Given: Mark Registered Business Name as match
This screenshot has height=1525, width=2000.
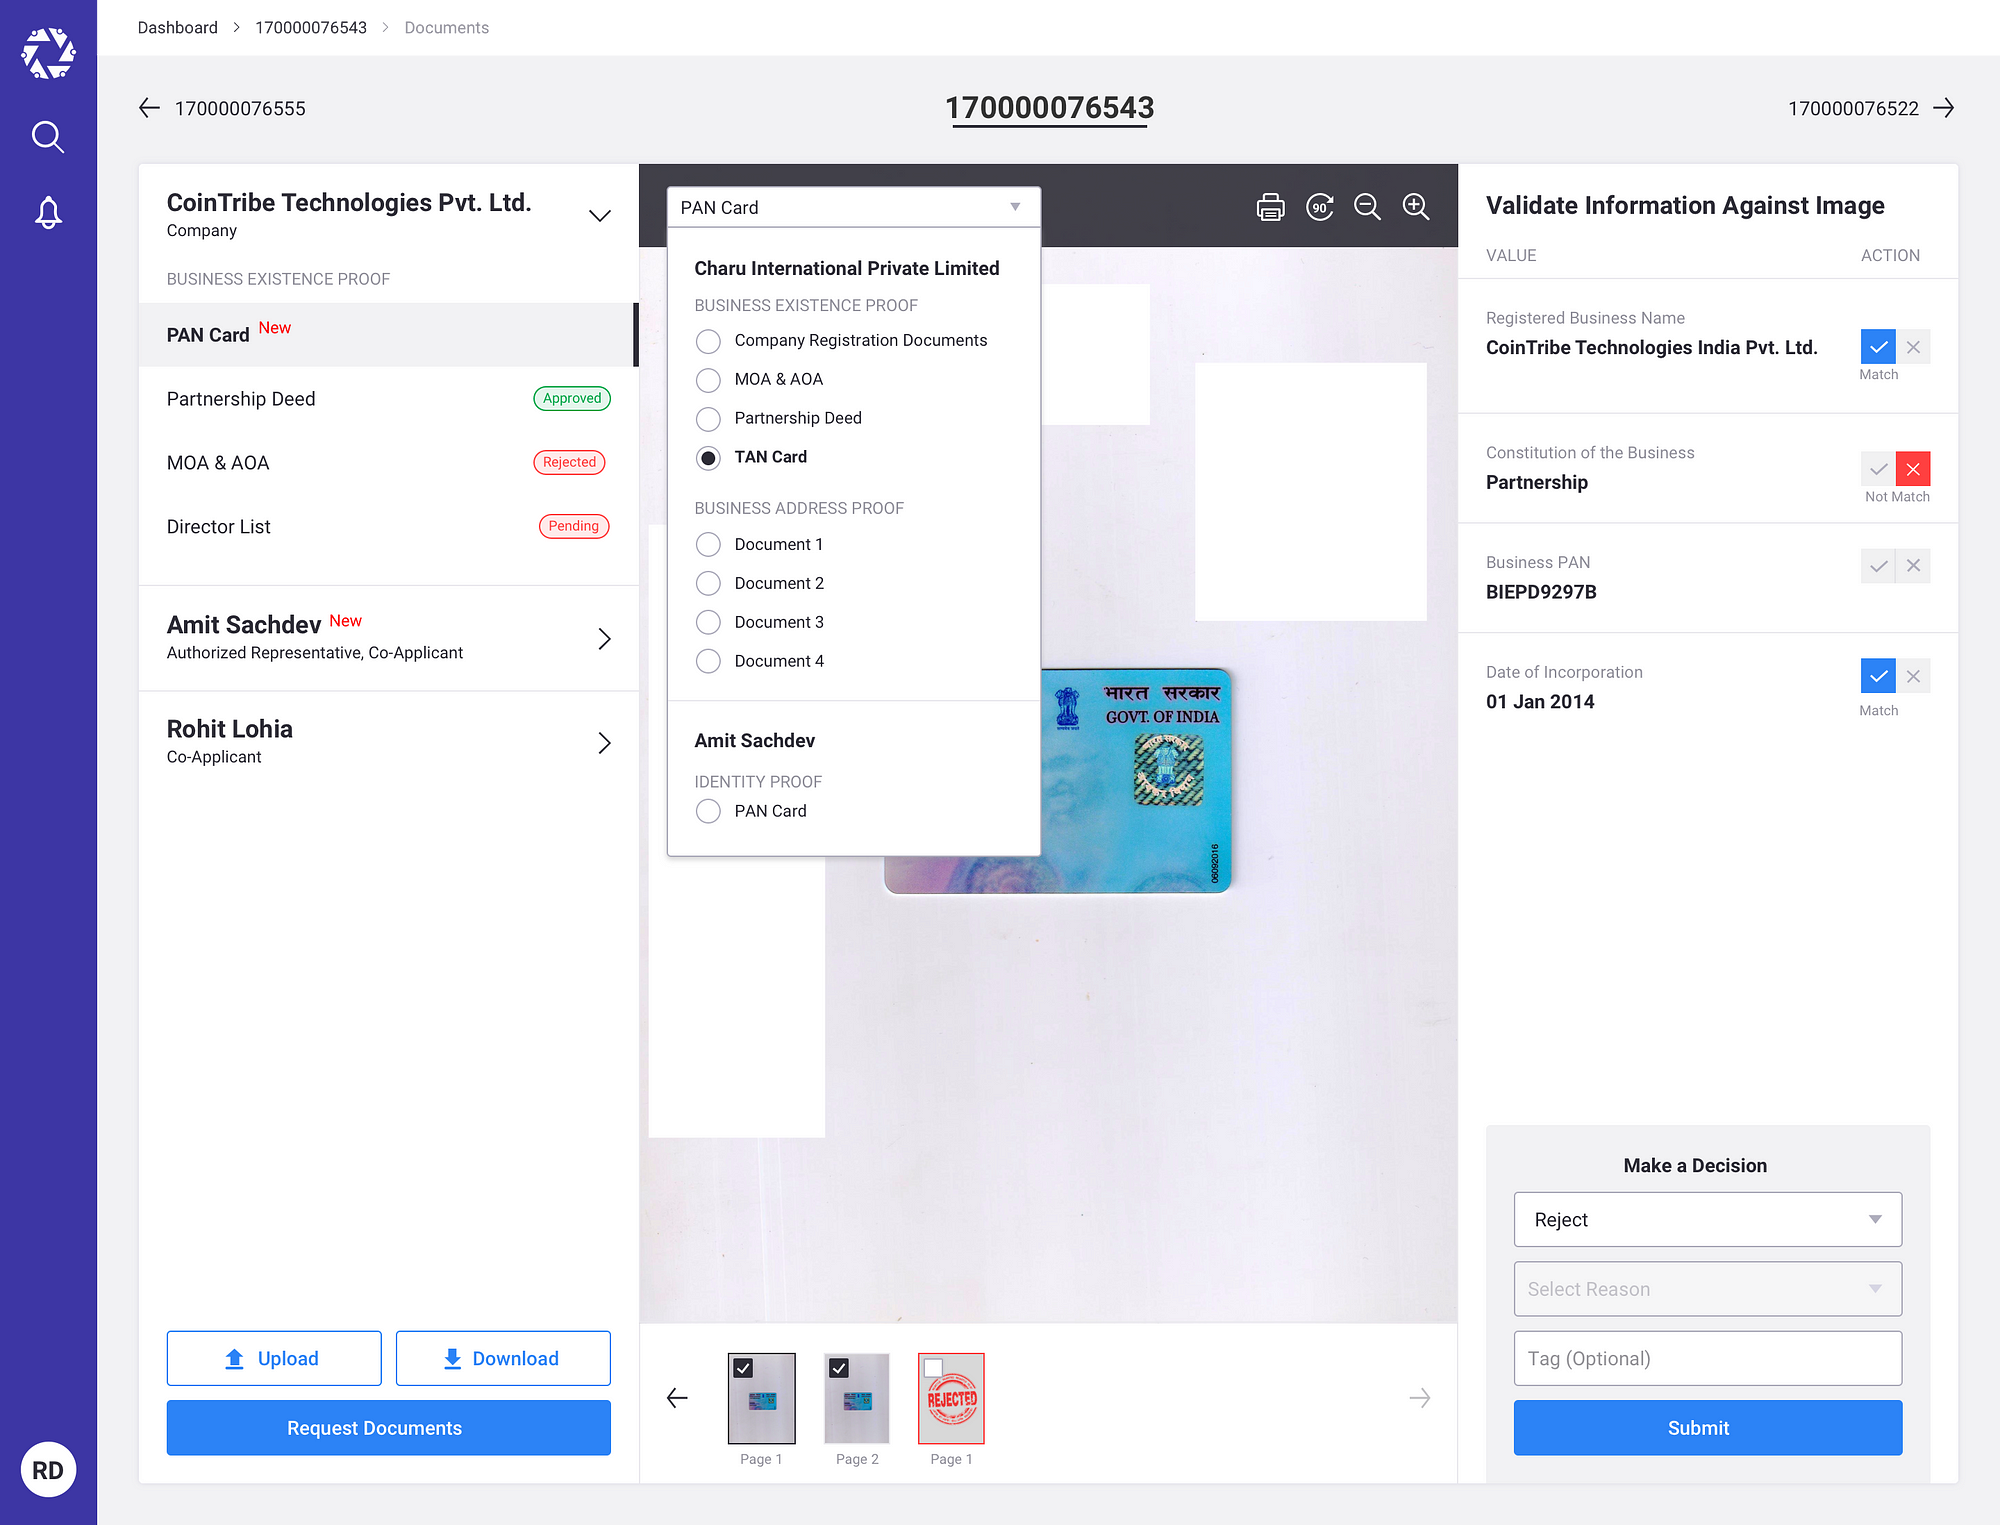Looking at the screenshot, I should coord(1878,347).
